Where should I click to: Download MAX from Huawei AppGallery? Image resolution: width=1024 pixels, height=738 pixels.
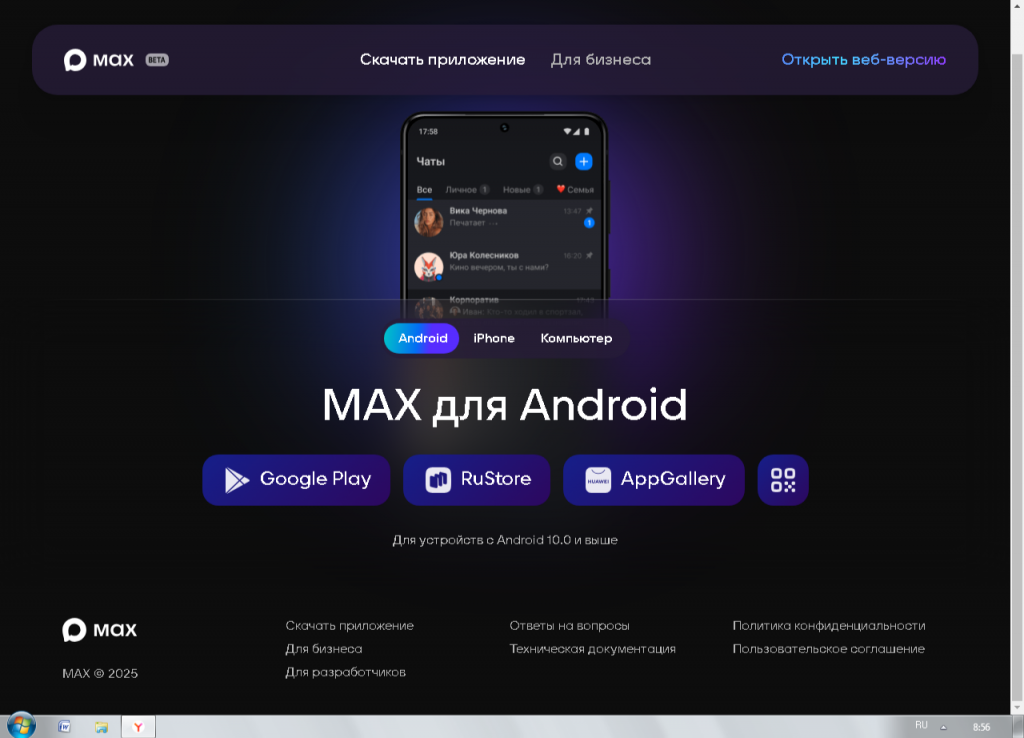[654, 480]
